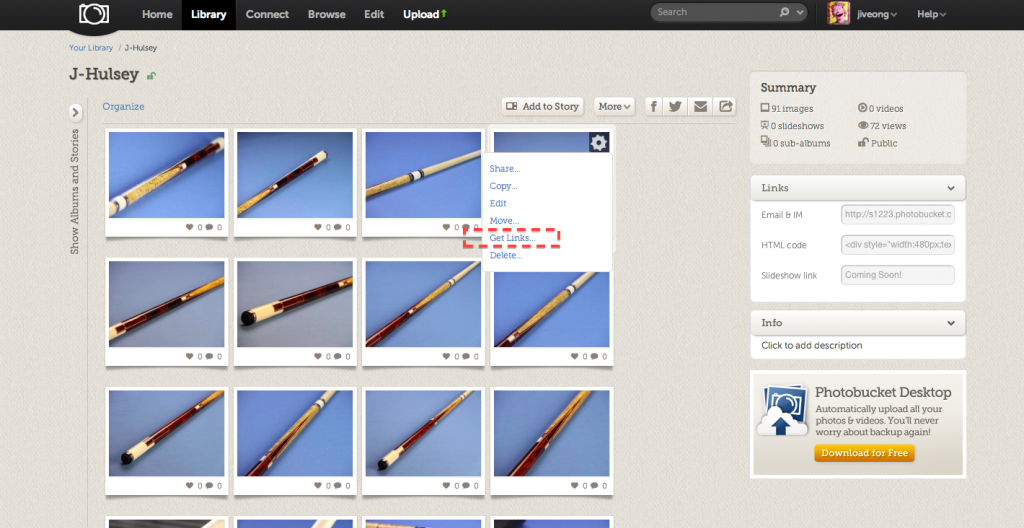The width and height of the screenshot is (1024, 528).
Task: Click the album privacy lock icon beside J-Hulsey
Action: click(x=151, y=76)
